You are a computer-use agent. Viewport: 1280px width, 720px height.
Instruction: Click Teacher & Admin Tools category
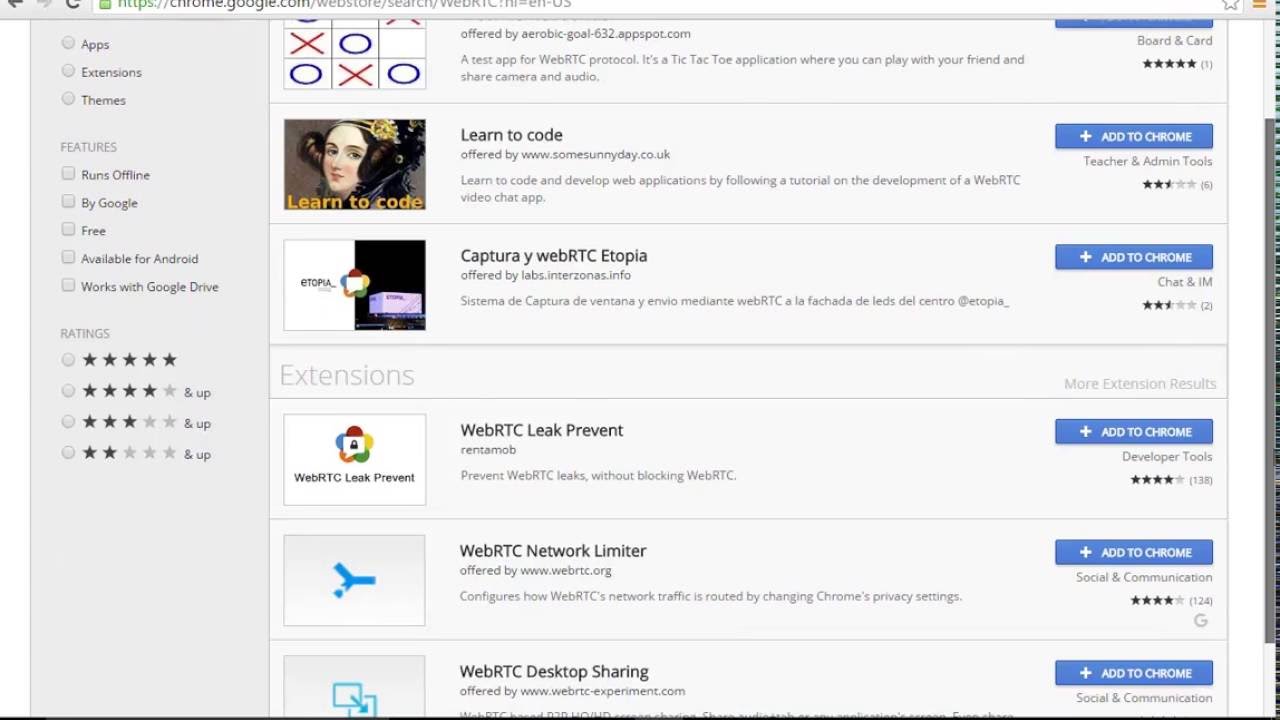(1147, 161)
